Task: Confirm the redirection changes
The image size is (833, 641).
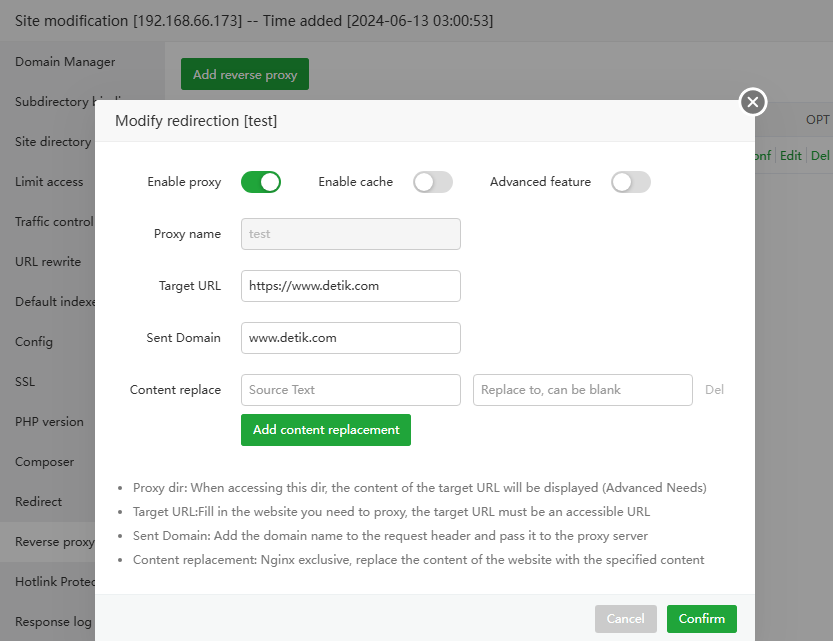Action: point(701,619)
